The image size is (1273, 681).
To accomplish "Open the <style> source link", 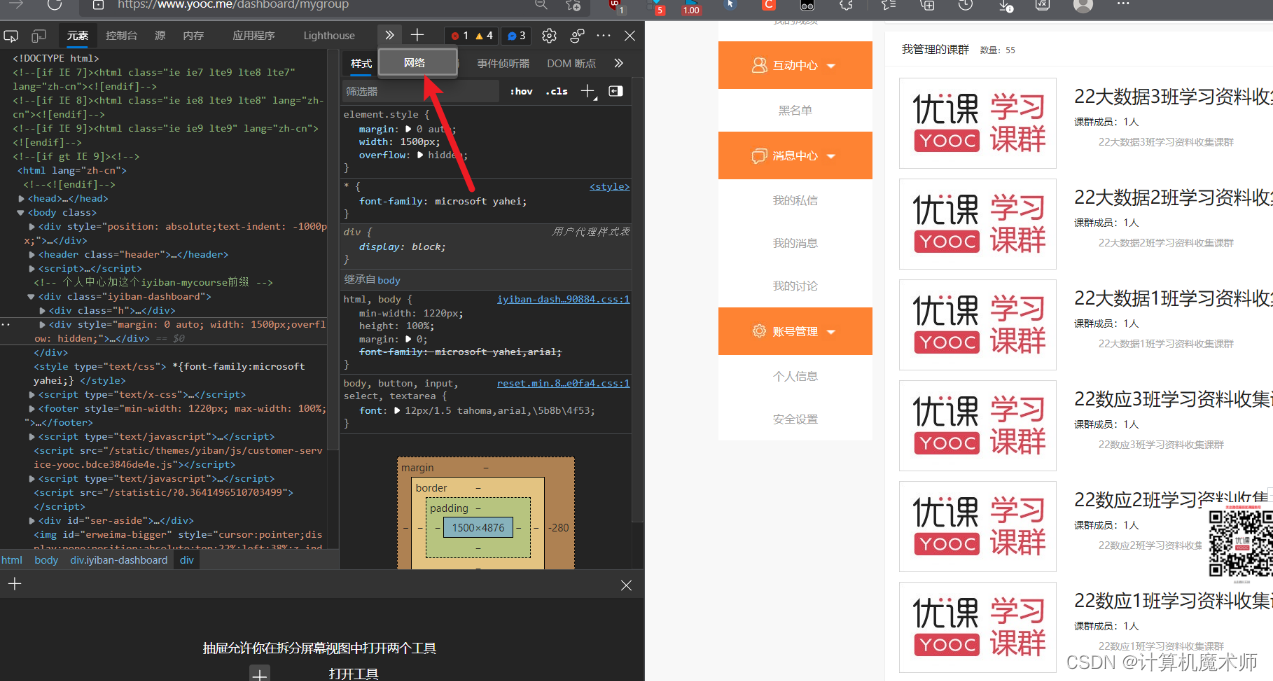I will [609, 187].
